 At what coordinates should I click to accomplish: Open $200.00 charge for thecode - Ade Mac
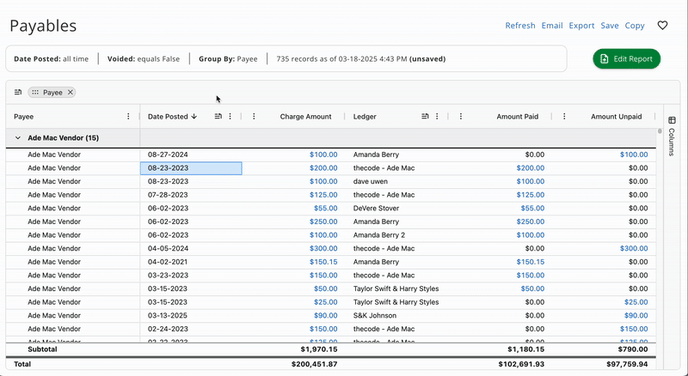[x=323, y=168]
